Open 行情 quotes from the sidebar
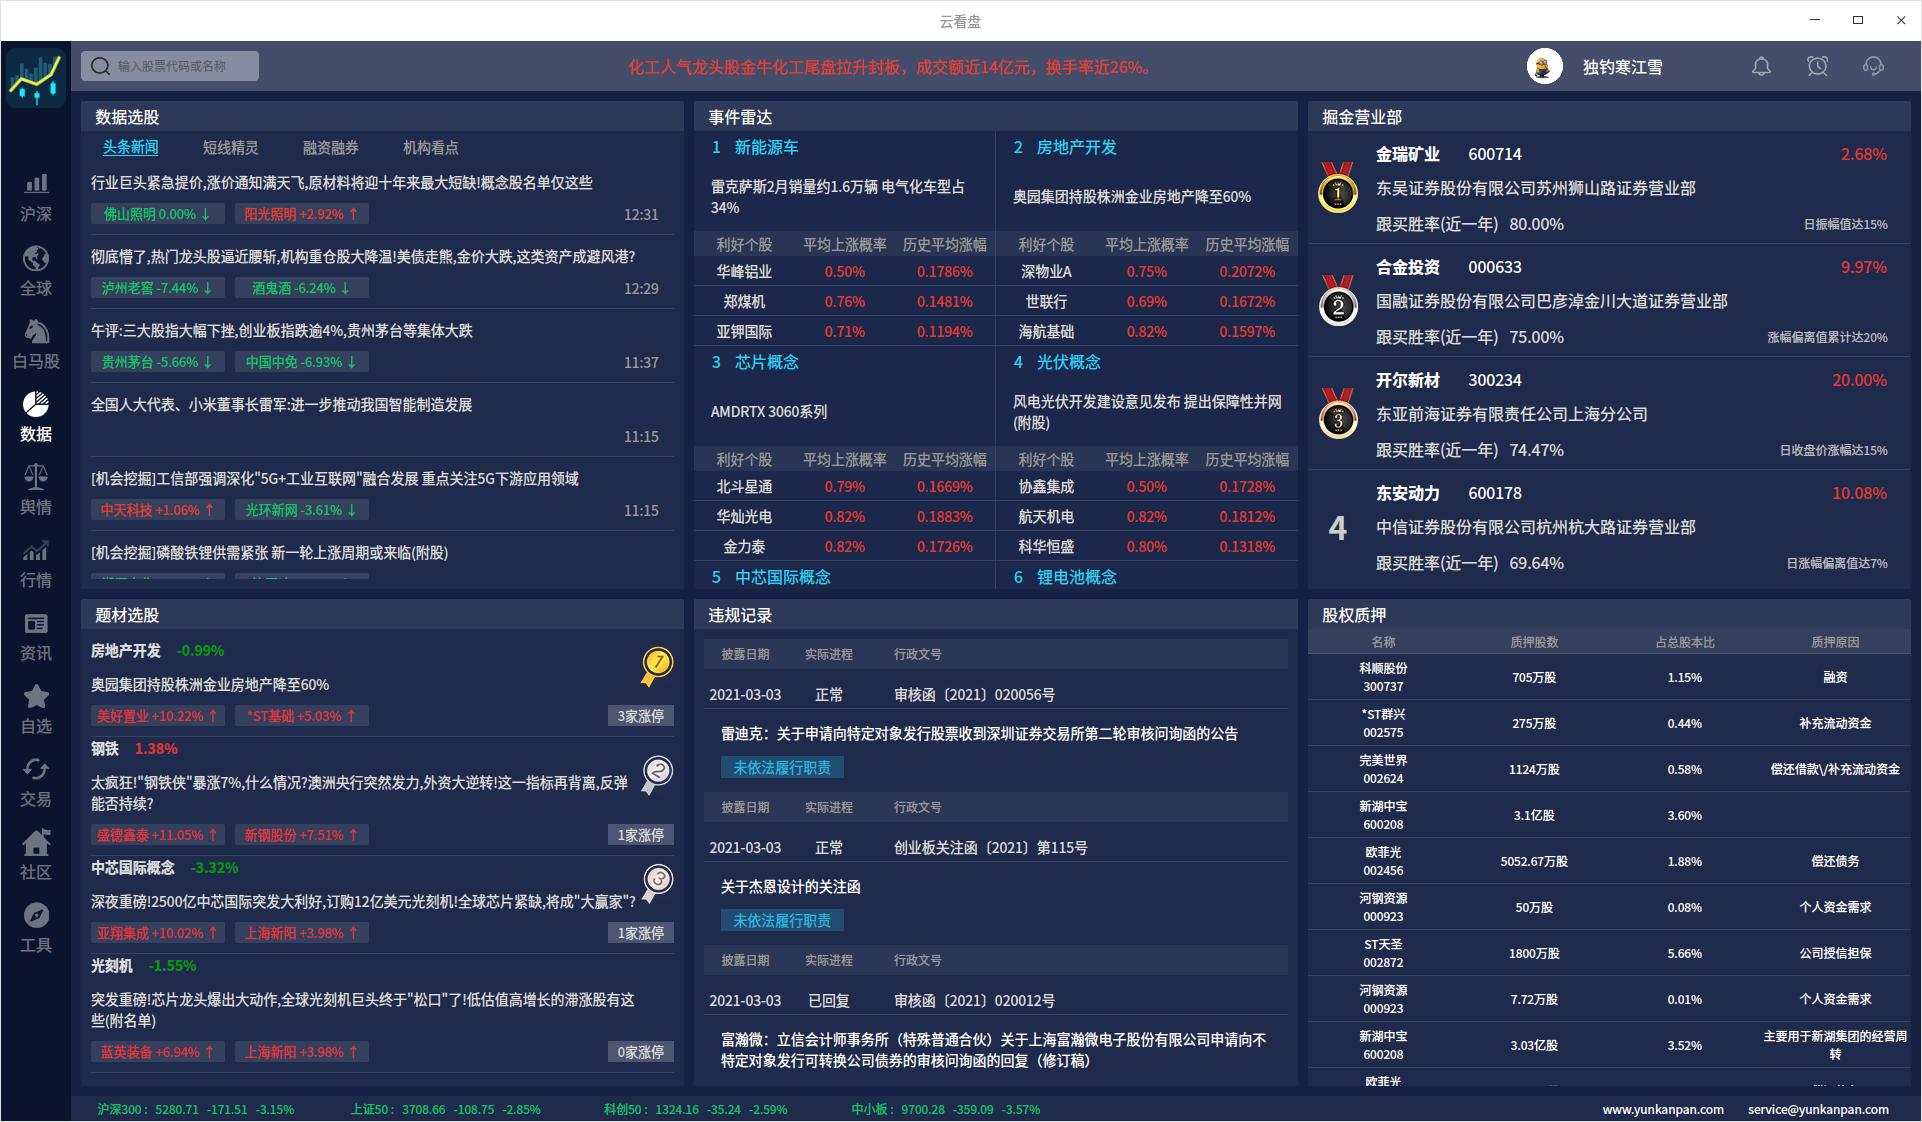Screen dimensions: 1922x1122 (36, 563)
